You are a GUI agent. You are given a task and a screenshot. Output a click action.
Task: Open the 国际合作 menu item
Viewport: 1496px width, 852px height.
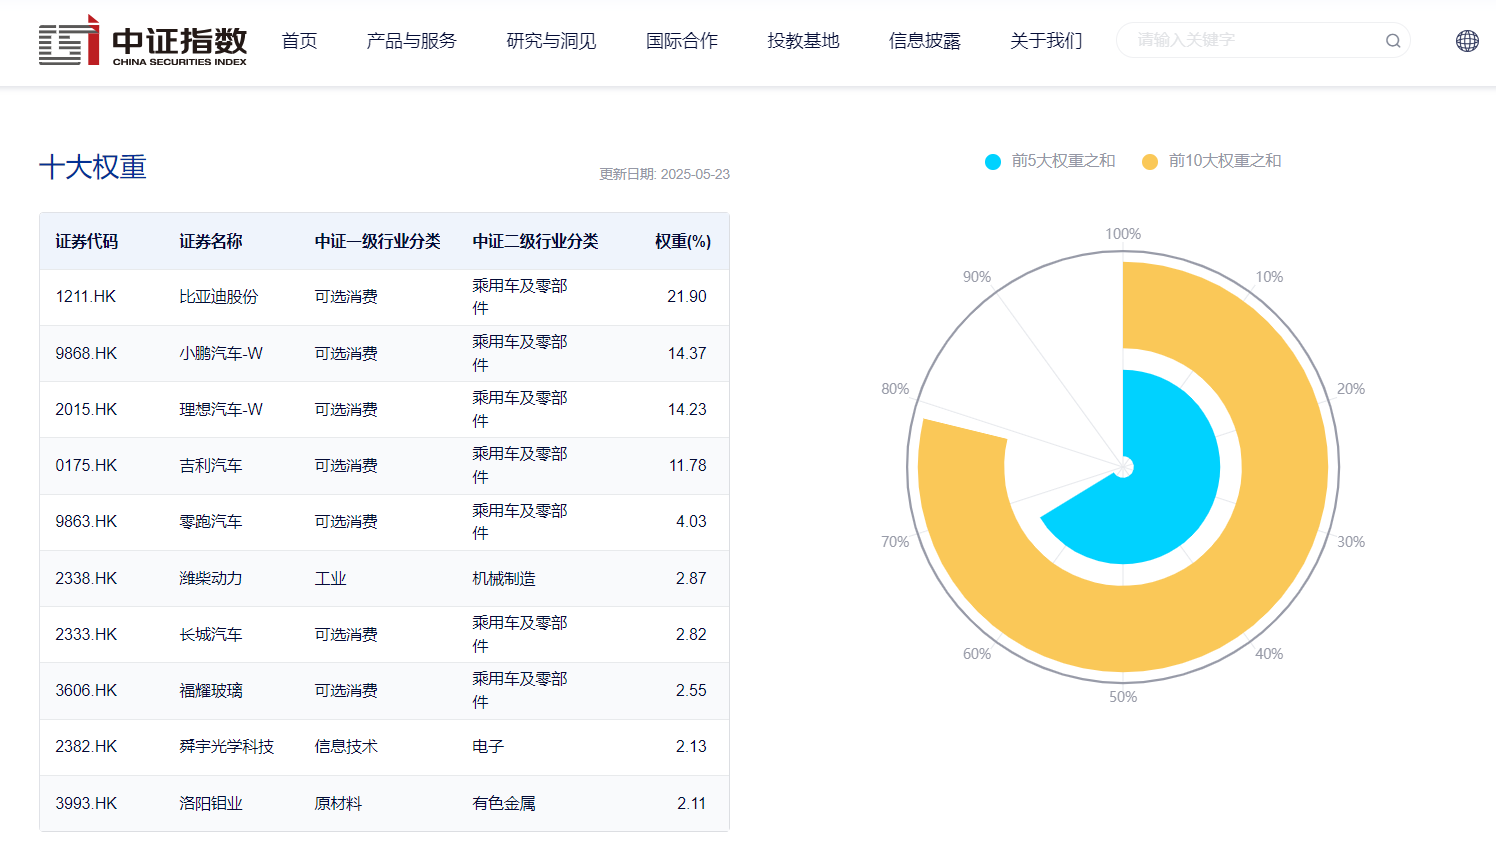pos(682,41)
